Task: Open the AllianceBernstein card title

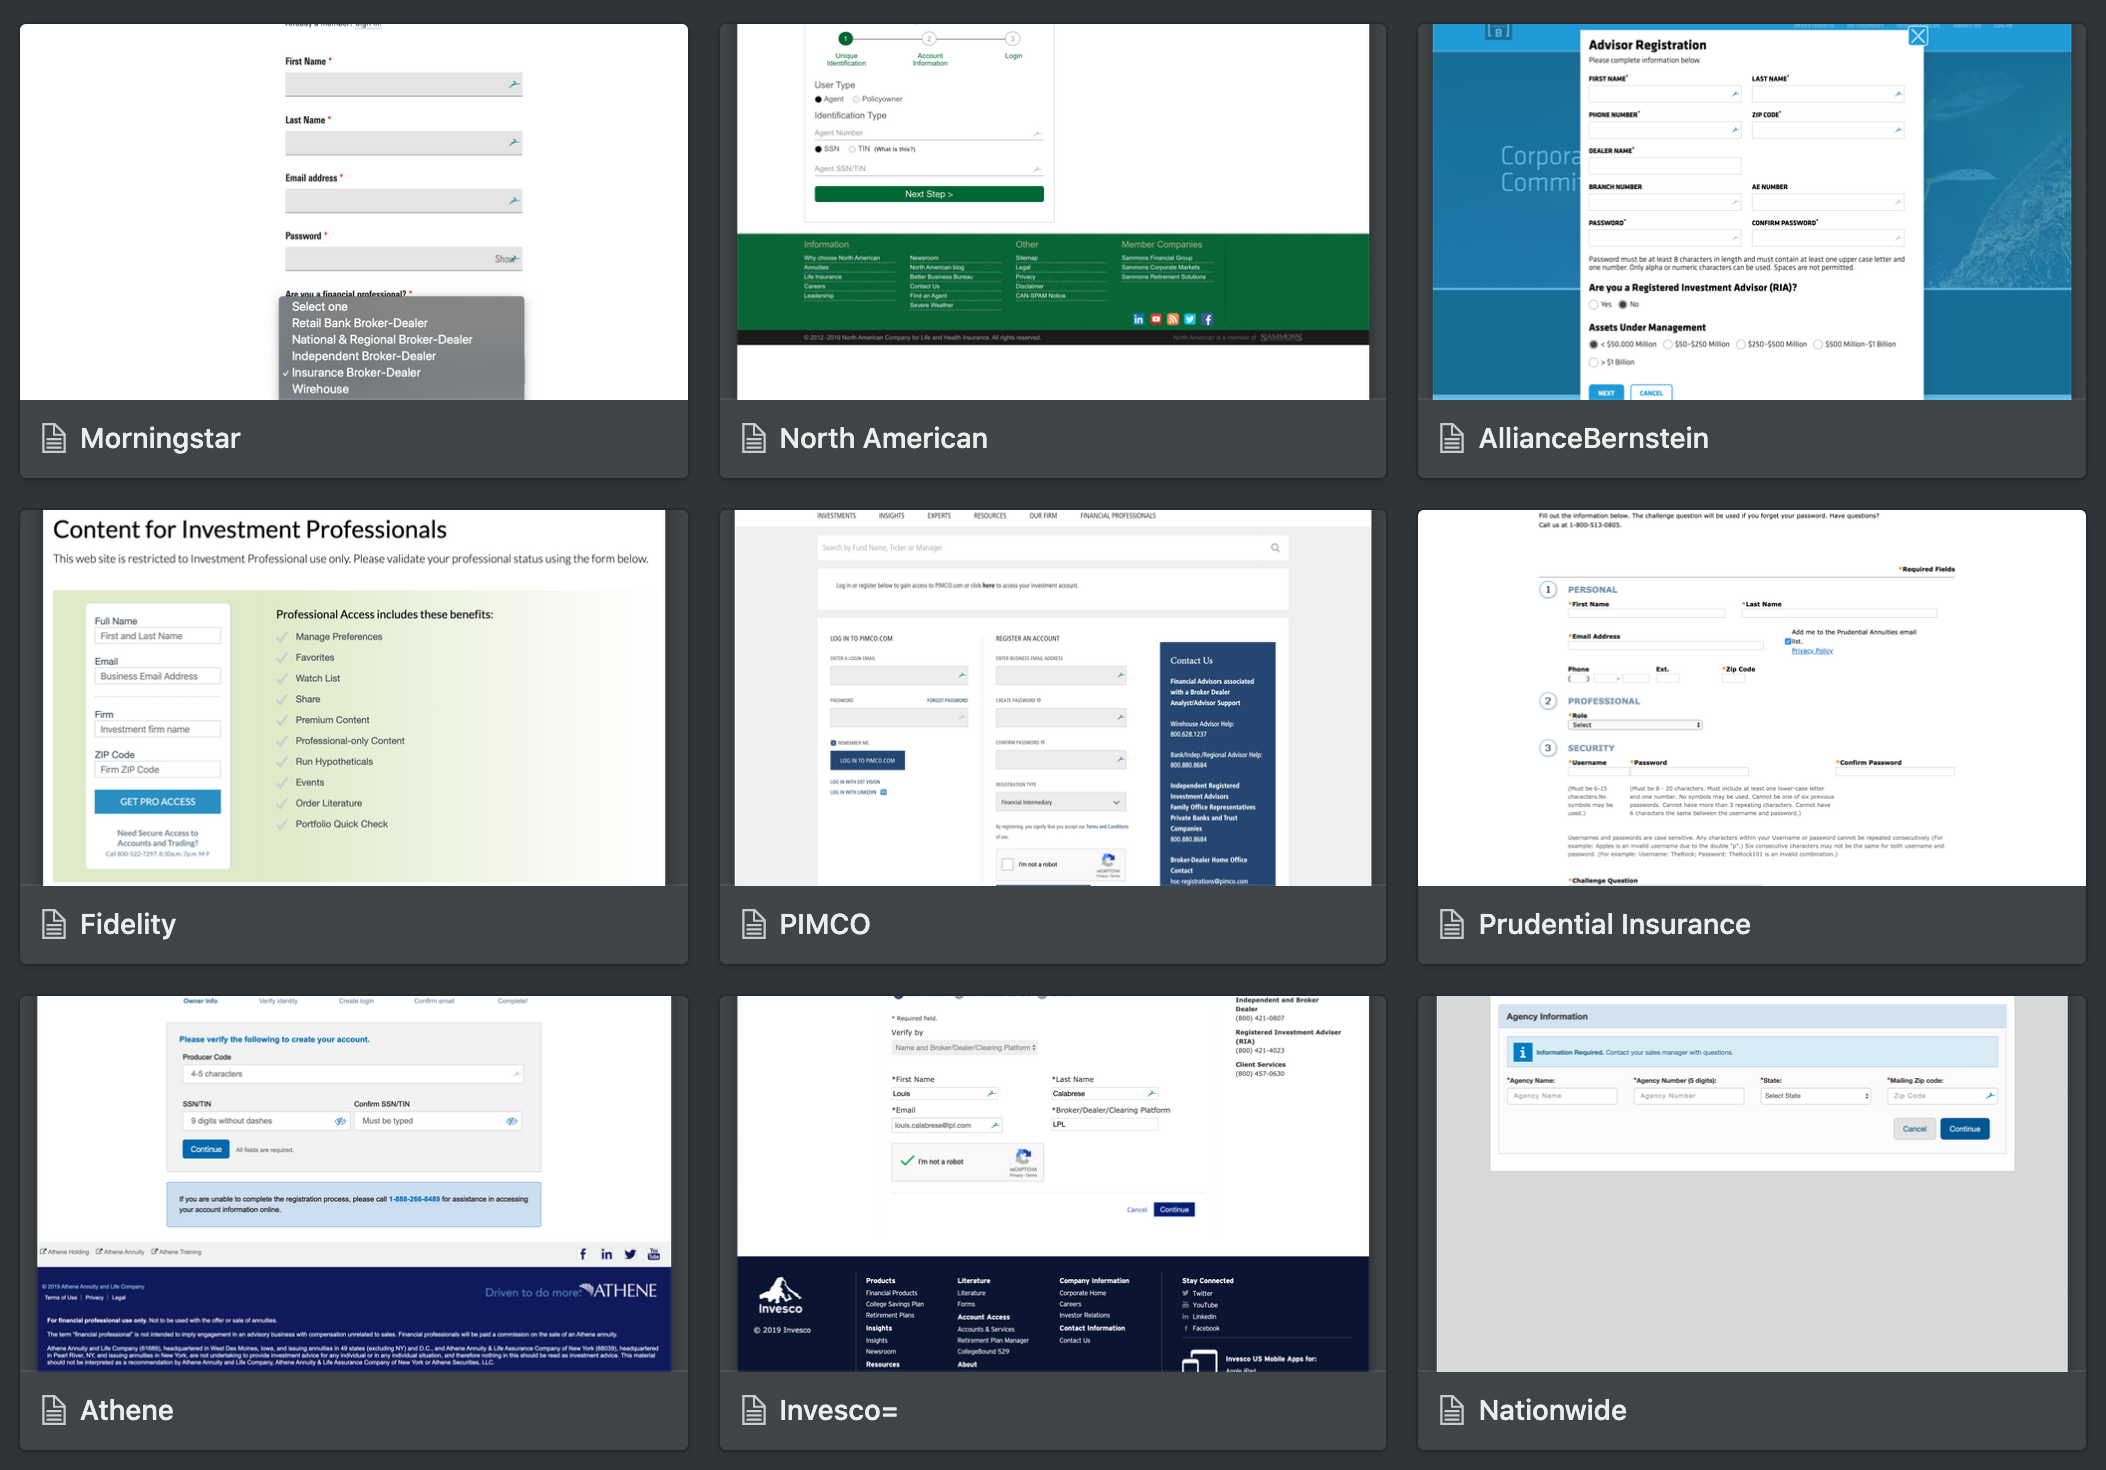Action: click(x=1593, y=438)
